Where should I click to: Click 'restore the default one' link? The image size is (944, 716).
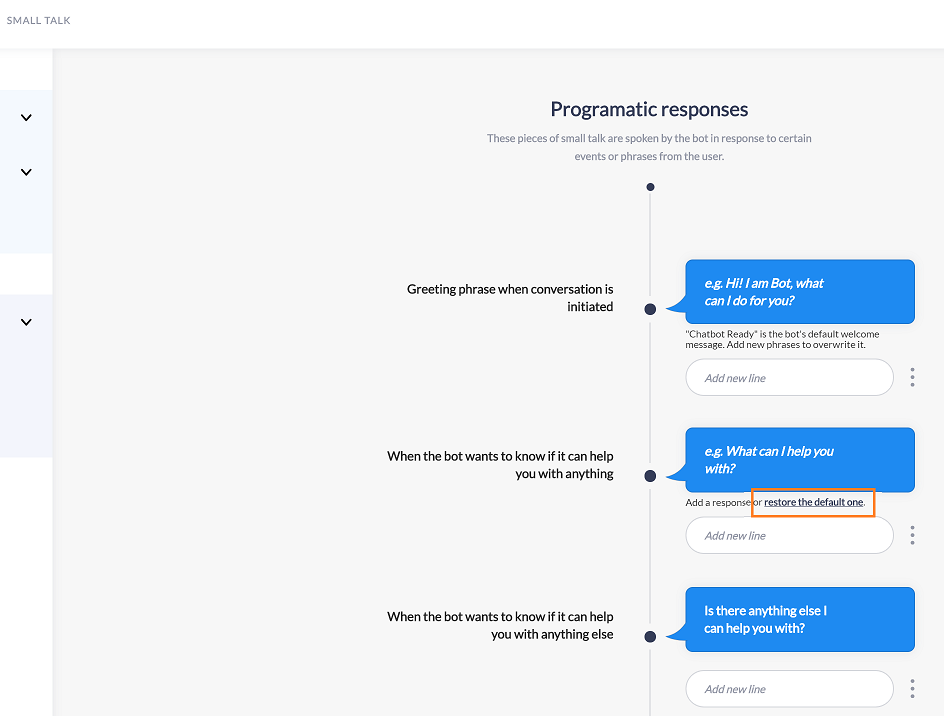tap(813, 502)
